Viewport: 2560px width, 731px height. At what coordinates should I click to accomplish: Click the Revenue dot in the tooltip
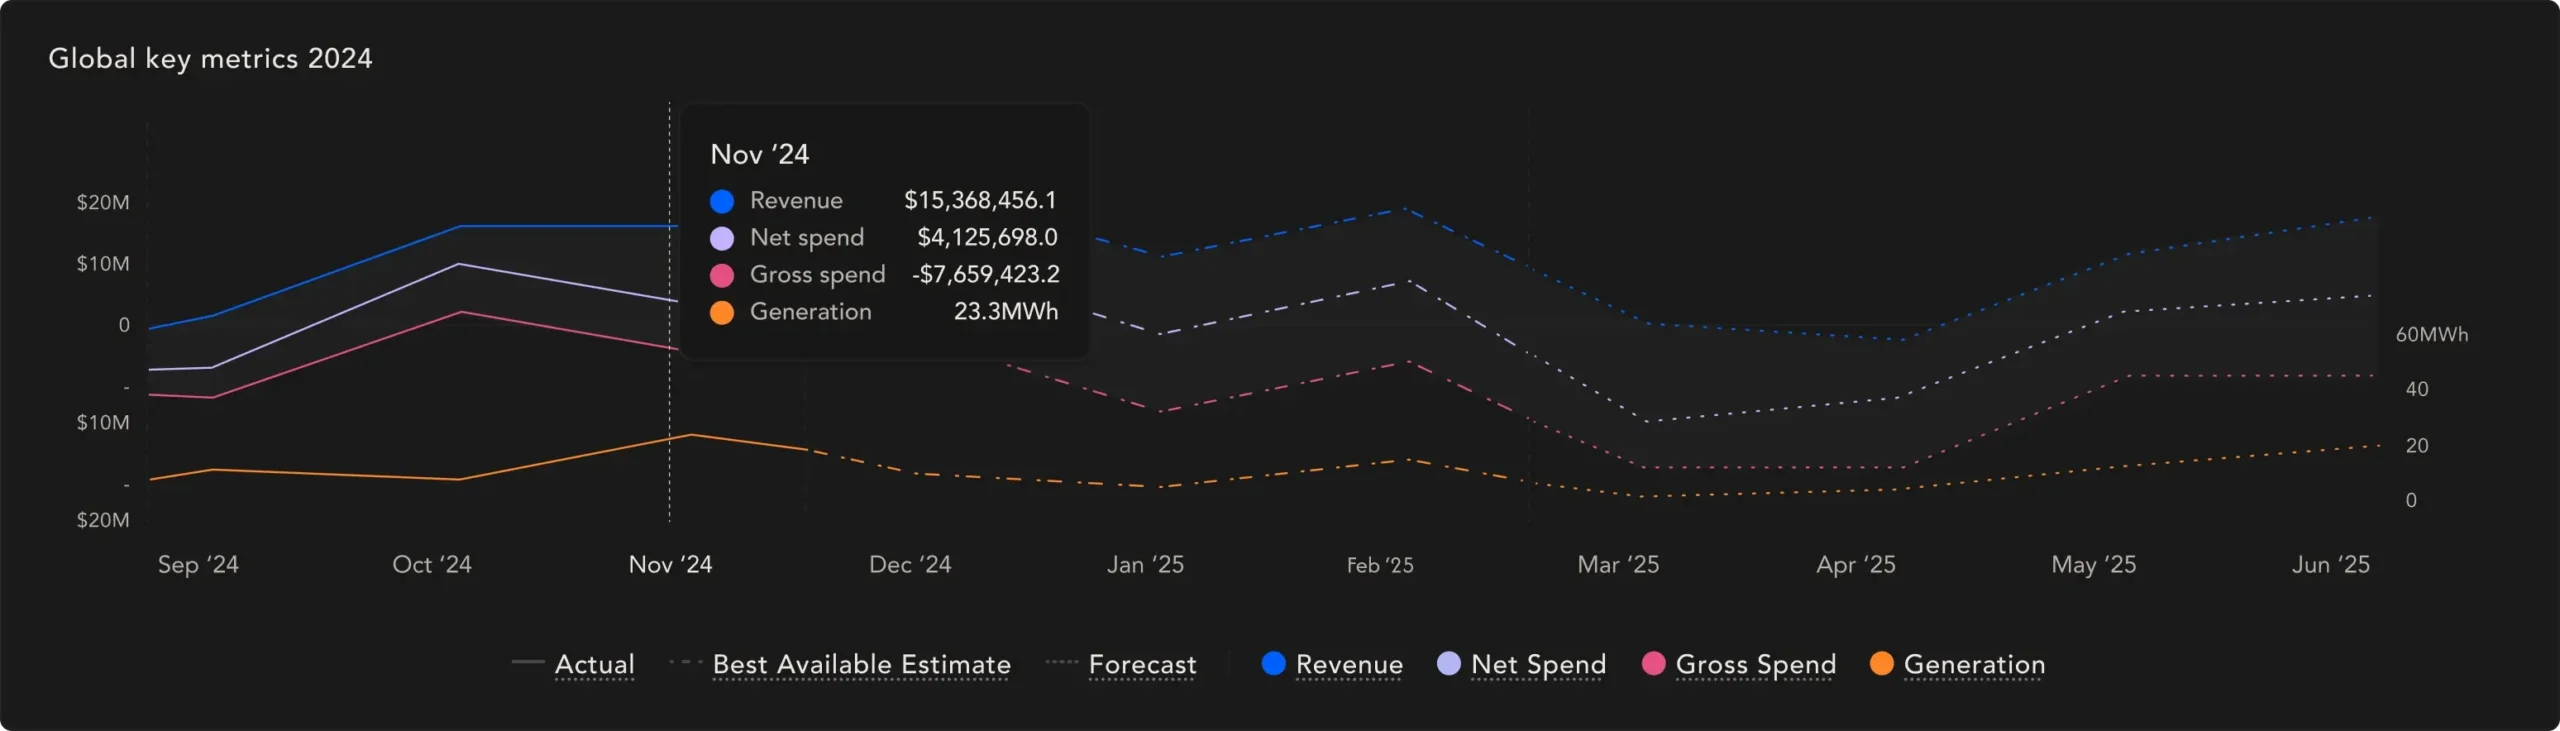tap(722, 201)
